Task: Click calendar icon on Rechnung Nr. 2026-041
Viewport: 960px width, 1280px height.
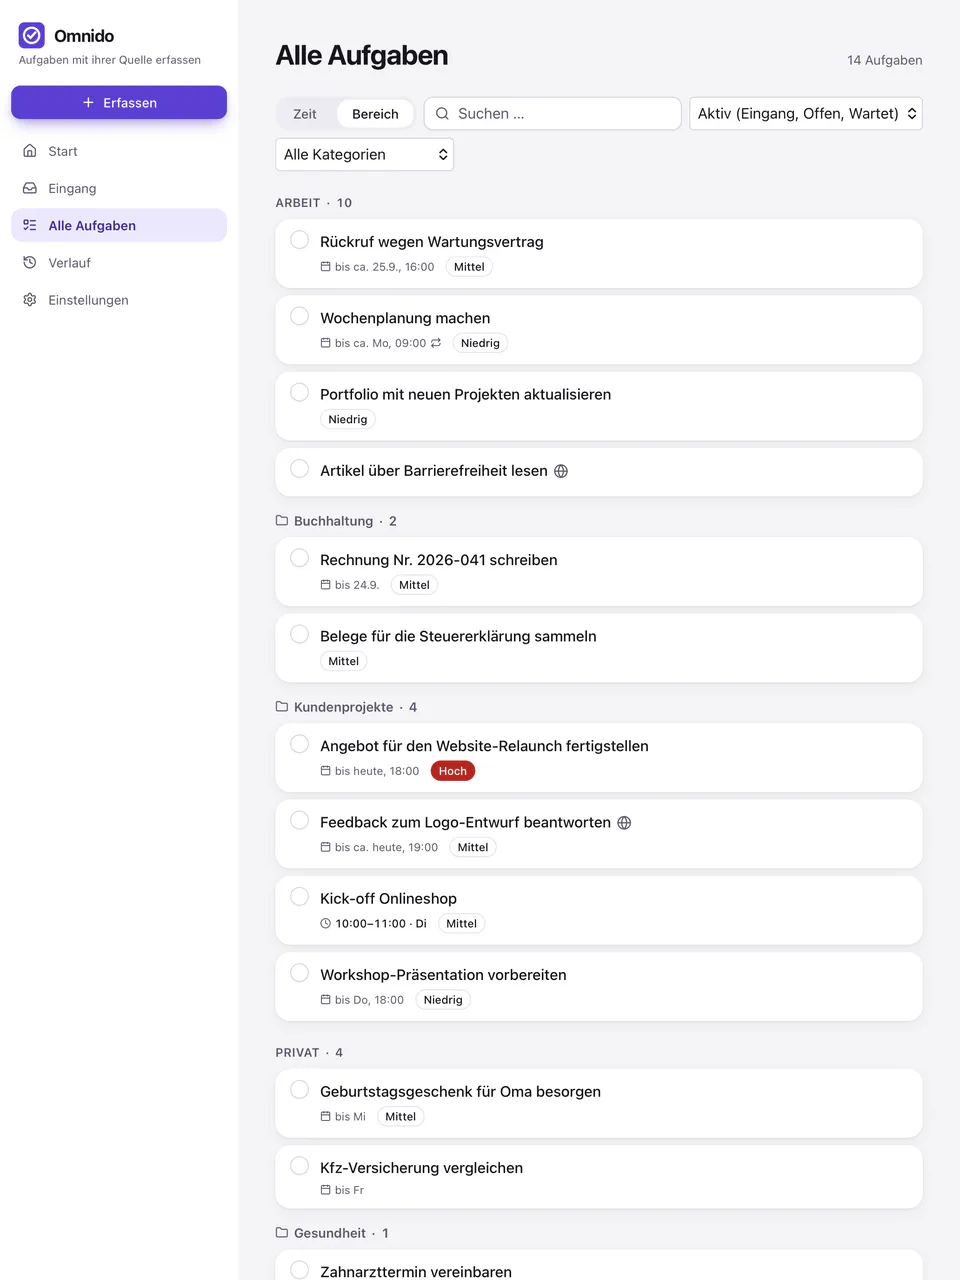Action: point(325,585)
